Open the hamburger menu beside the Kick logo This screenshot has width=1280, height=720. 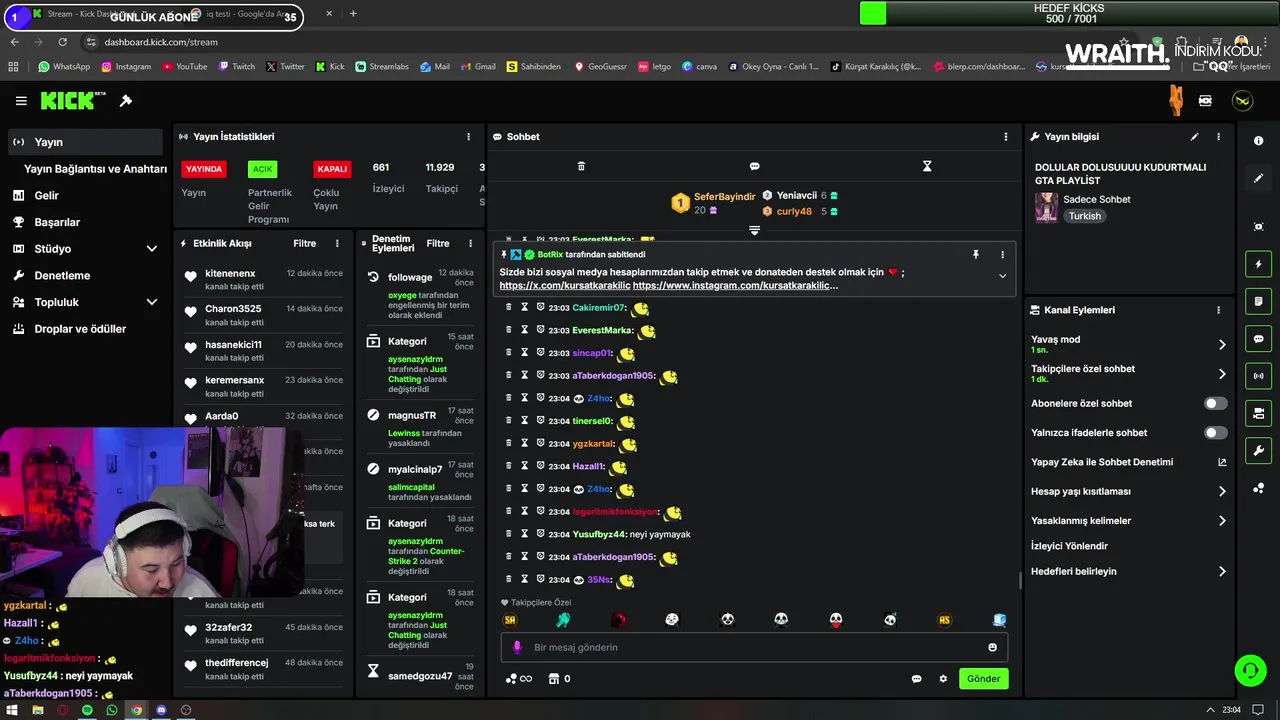(x=21, y=101)
